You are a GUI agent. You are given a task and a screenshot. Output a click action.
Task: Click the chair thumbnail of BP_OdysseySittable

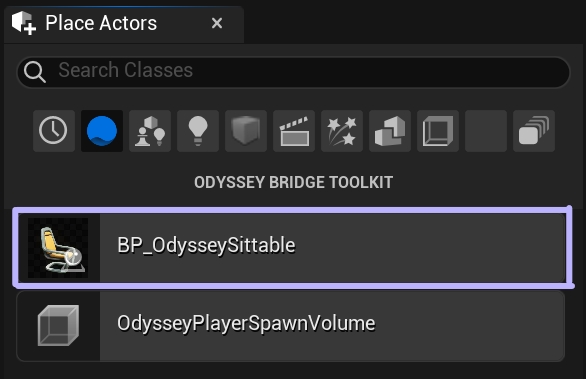pos(58,248)
